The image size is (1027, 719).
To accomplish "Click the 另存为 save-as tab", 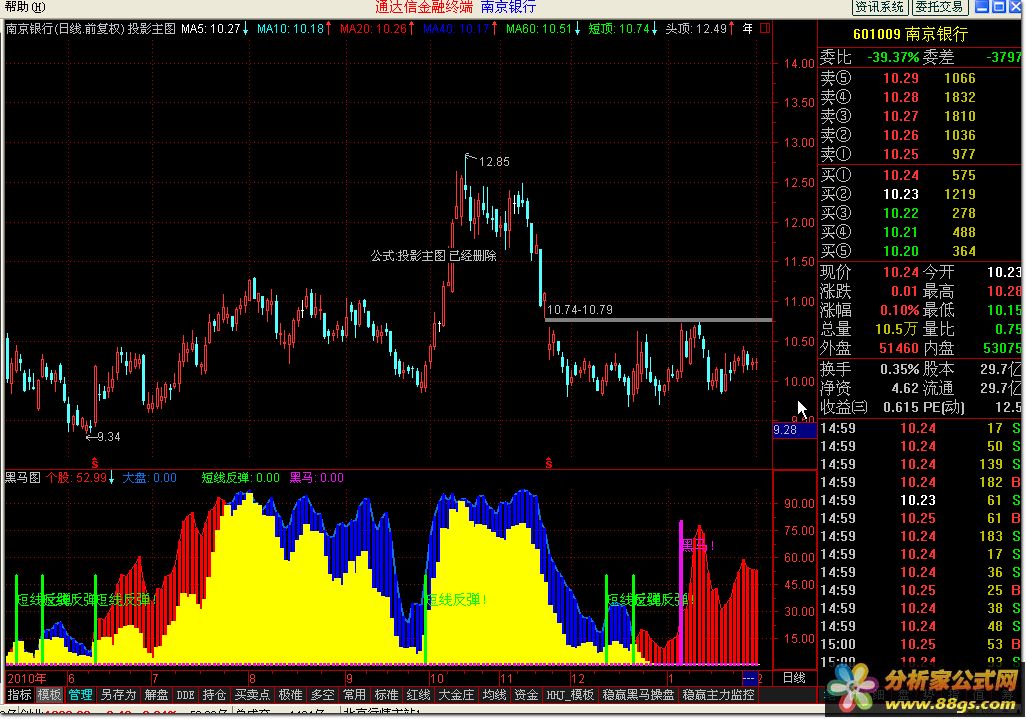I will click(118, 695).
